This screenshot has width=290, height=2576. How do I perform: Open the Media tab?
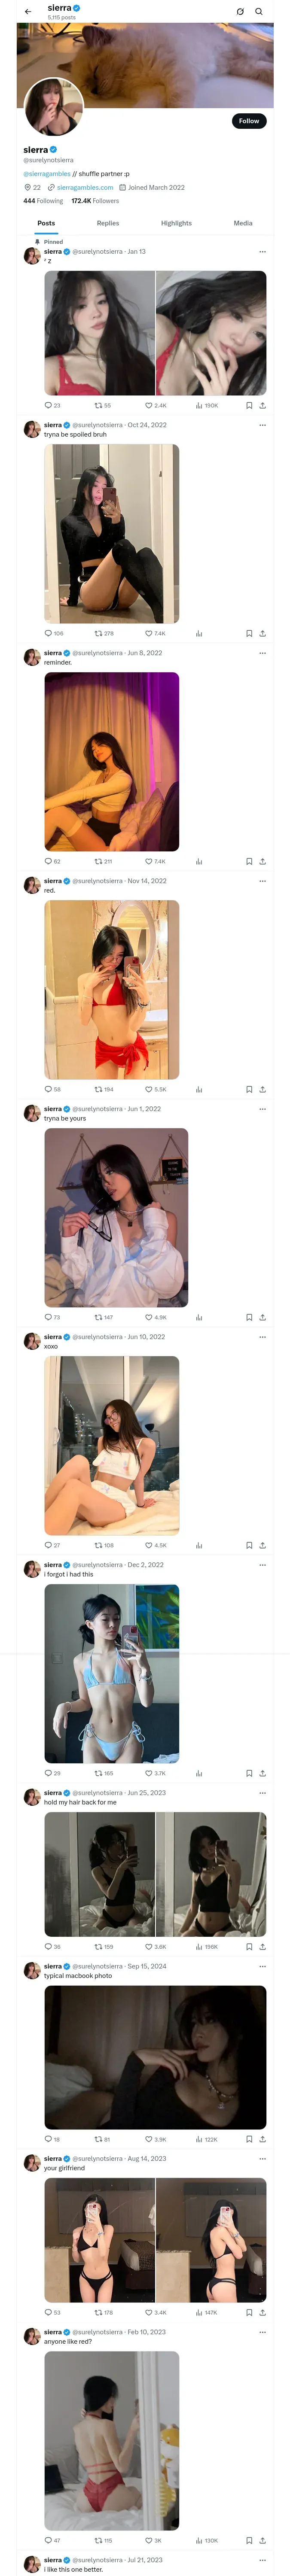coord(243,223)
